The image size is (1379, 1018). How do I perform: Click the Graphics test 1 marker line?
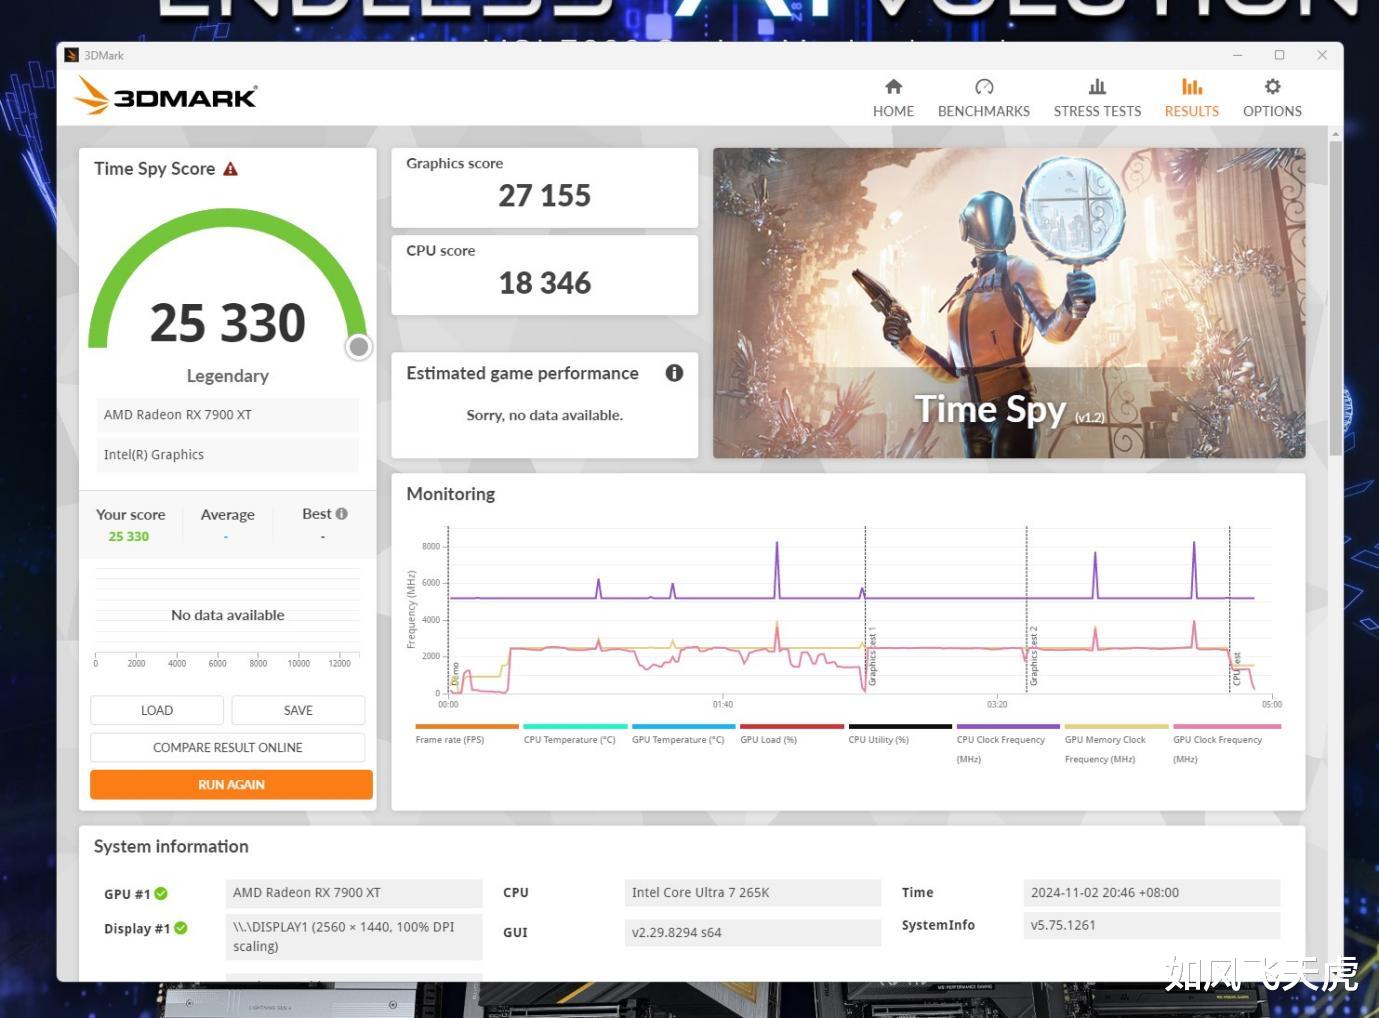(x=865, y=610)
